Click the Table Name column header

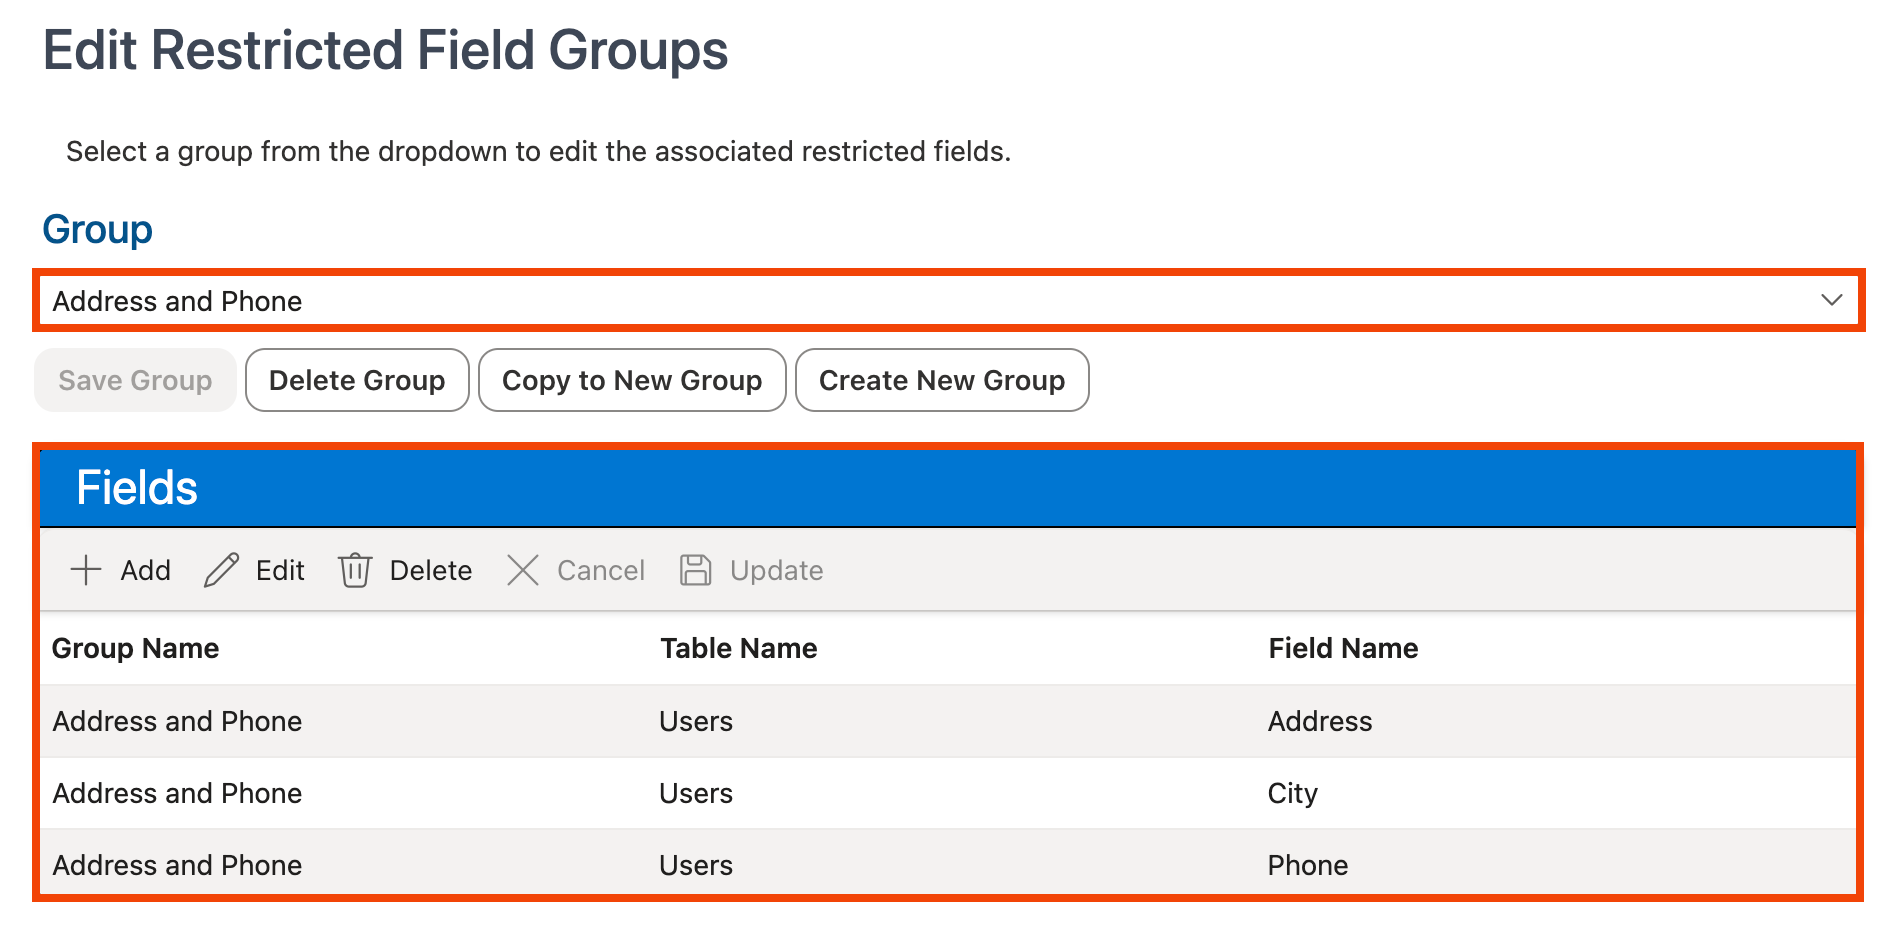tap(739, 648)
